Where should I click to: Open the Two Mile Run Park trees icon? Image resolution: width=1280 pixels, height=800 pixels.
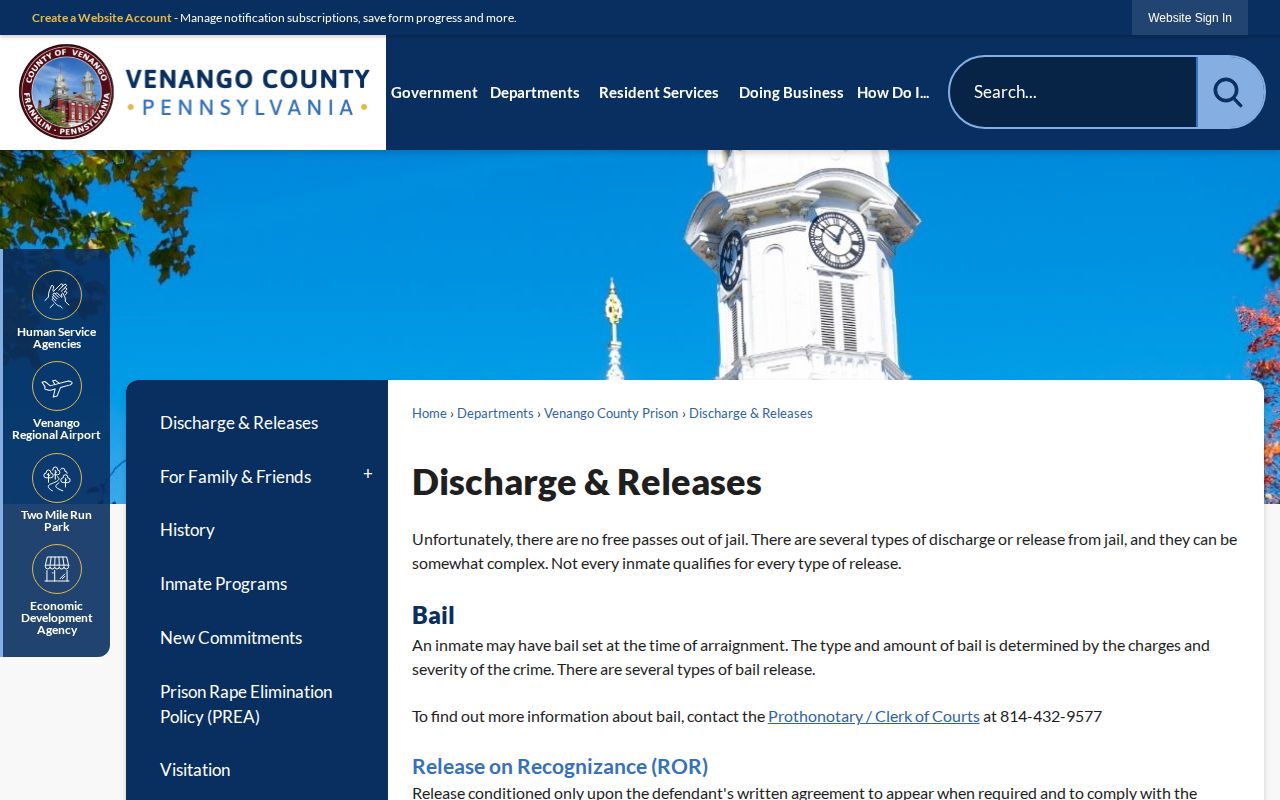tap(57, 478)
